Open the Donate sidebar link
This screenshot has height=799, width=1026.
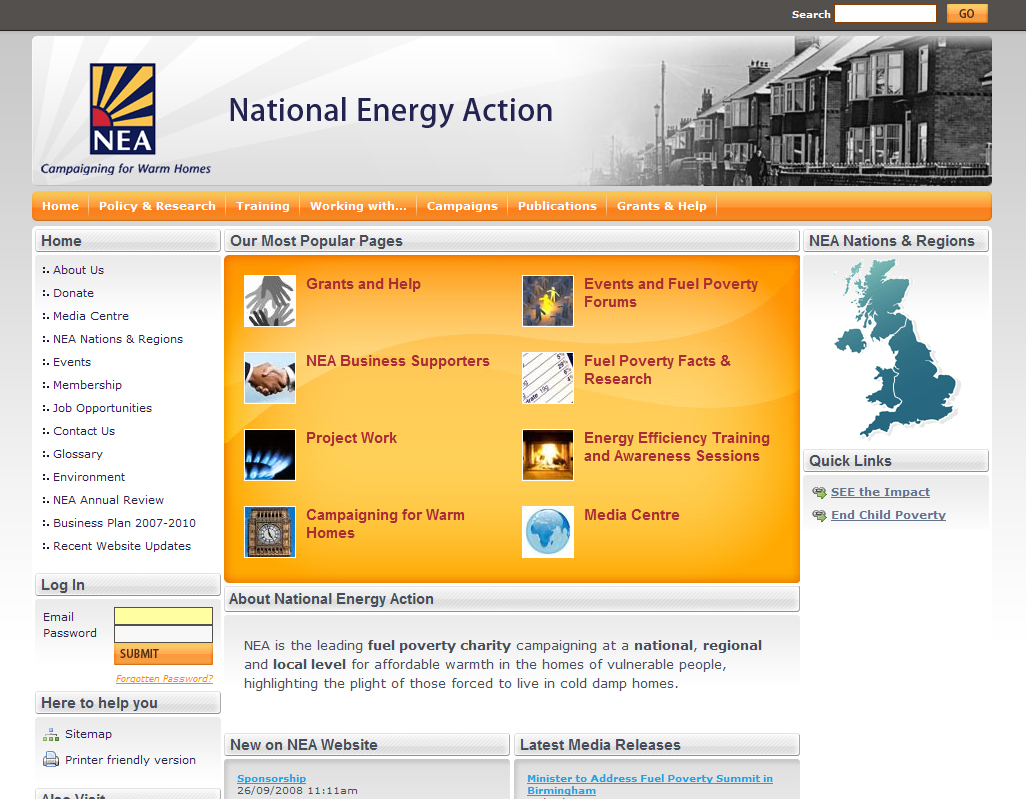click(73, 293)
